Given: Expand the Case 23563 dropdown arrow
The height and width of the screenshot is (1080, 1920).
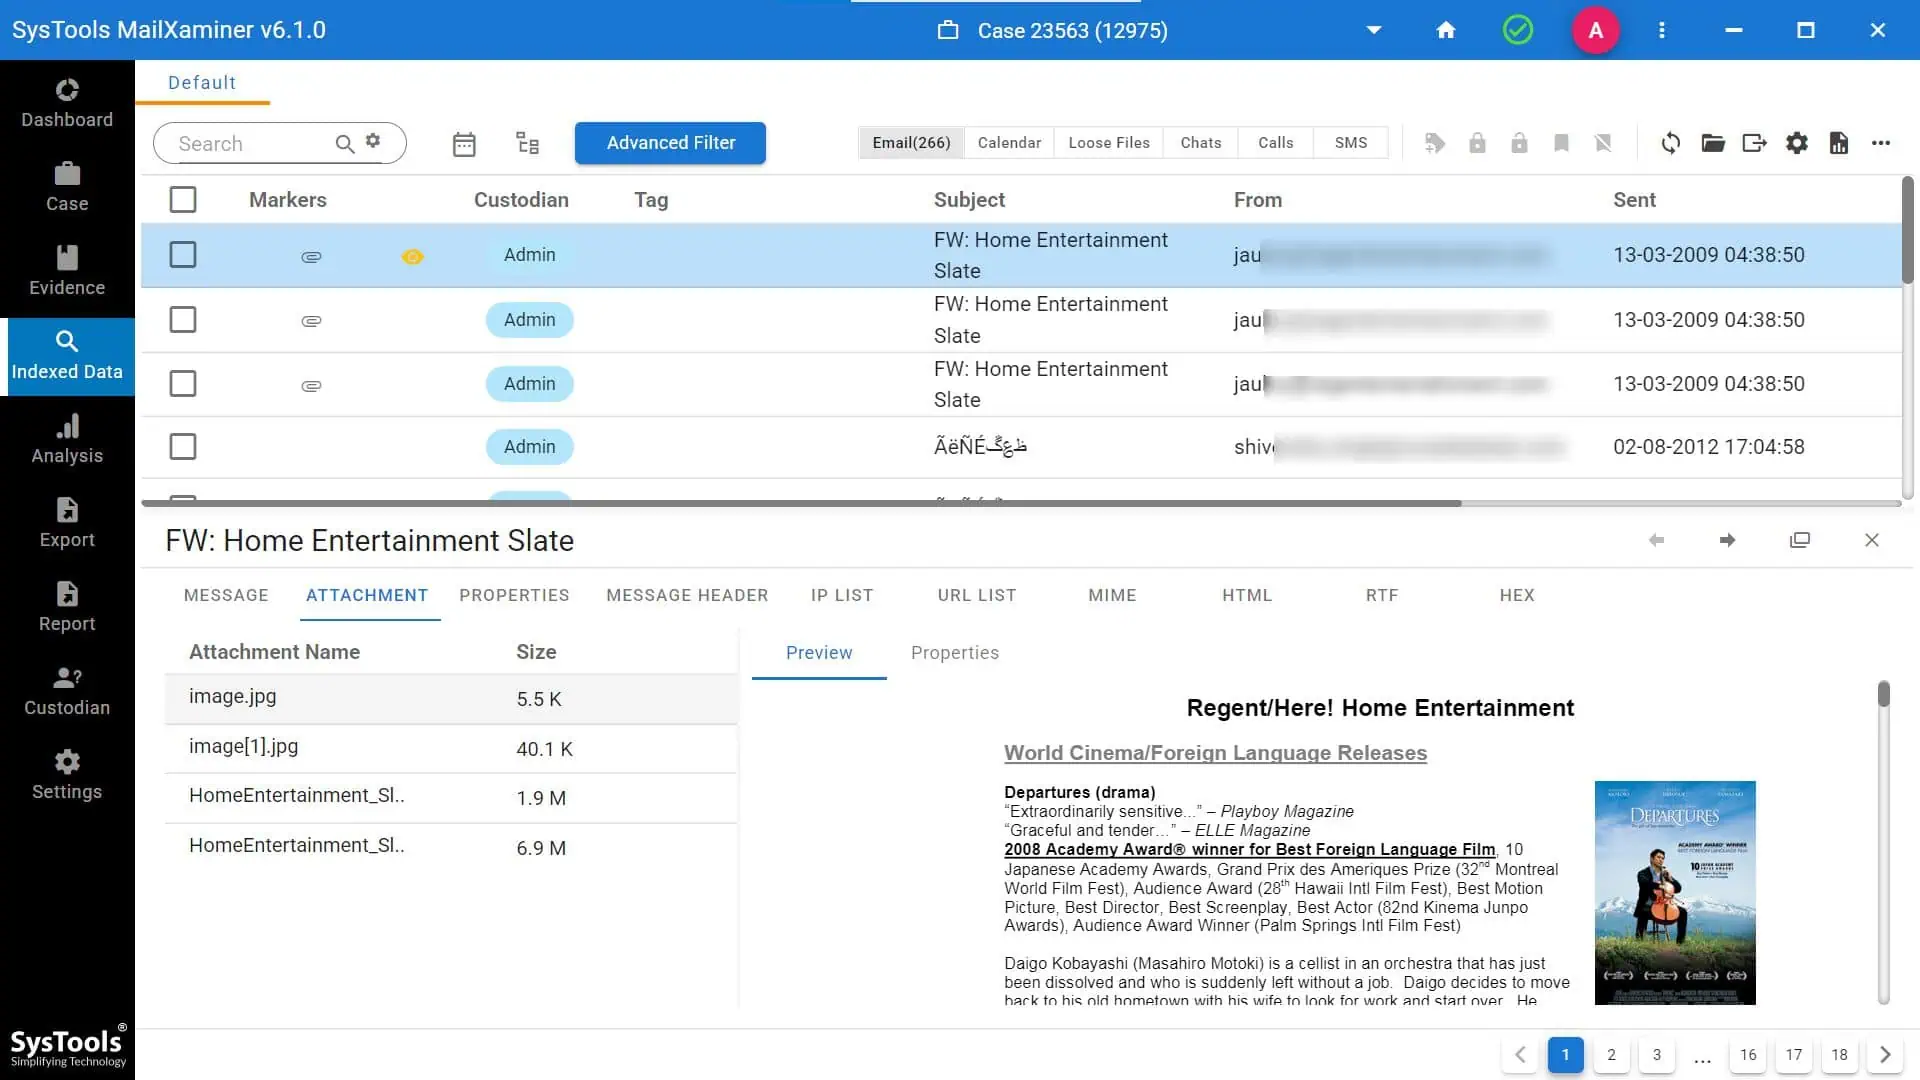Looking at the screenshot, I should pyautogui.click(x=1374, y=30).
